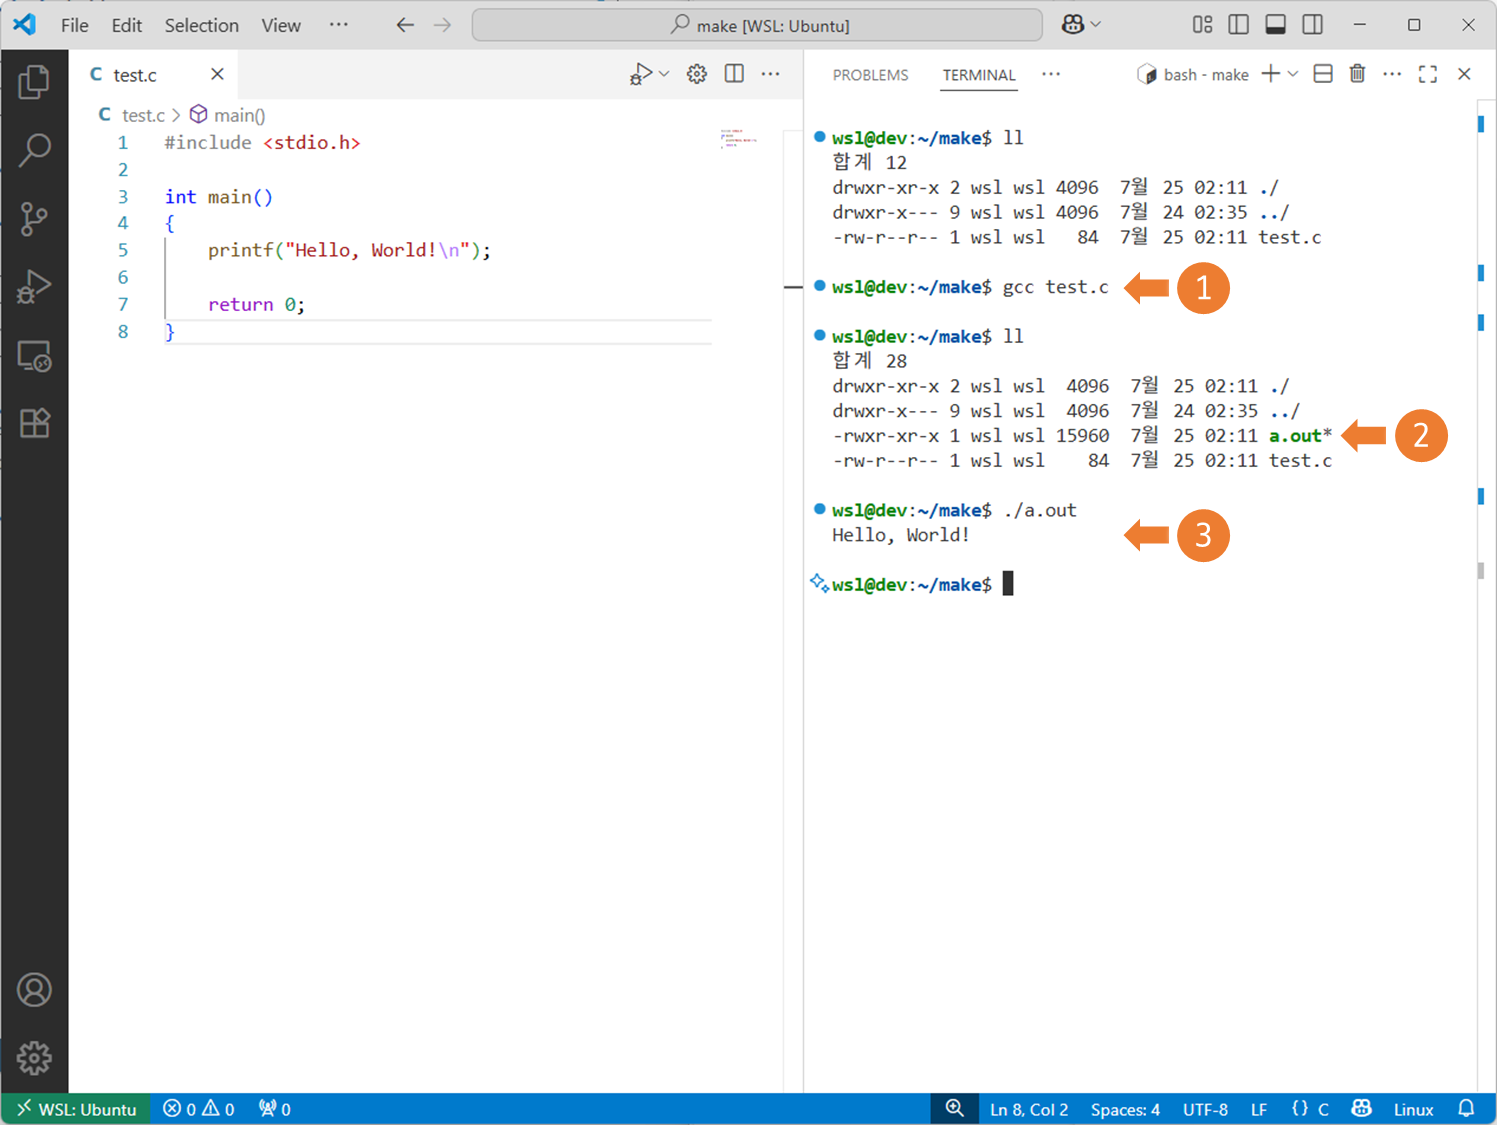1497x1125 pixels.
Task: Click the main() breadcrumb symbol
Action: pos(228,115)
